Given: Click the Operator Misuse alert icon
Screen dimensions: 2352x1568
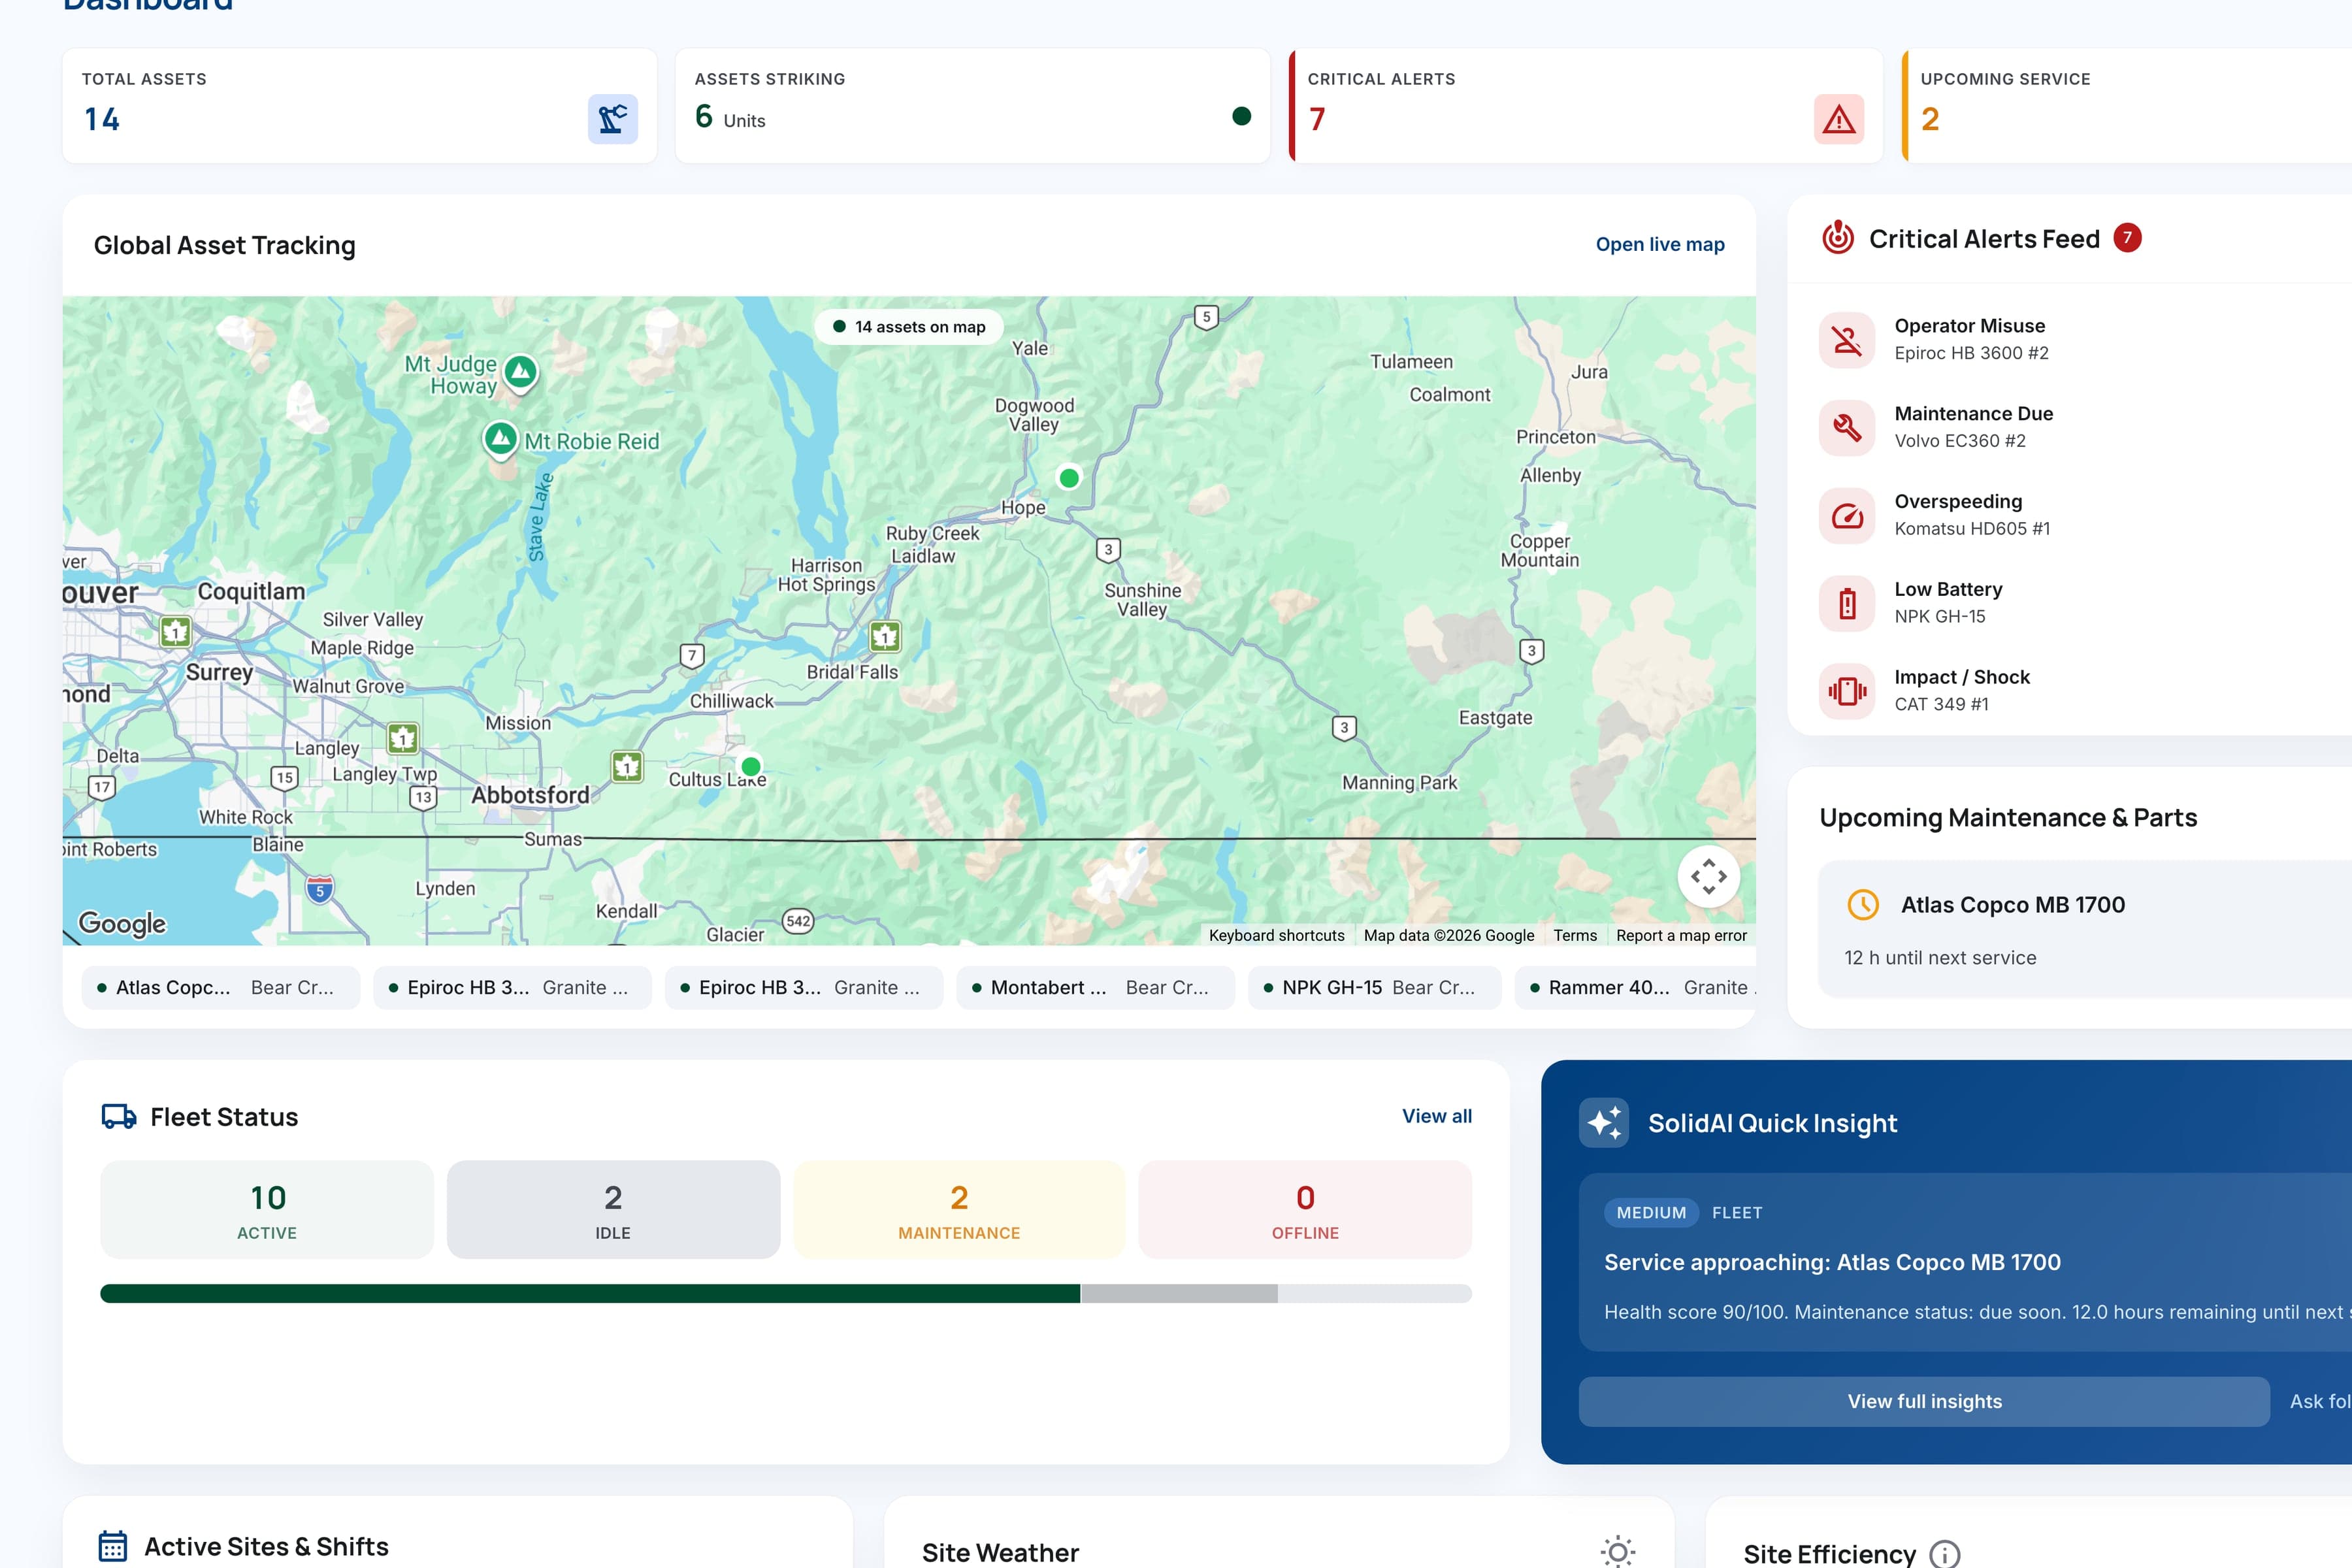Looking at the screenshot, I should coord(1847,340).
